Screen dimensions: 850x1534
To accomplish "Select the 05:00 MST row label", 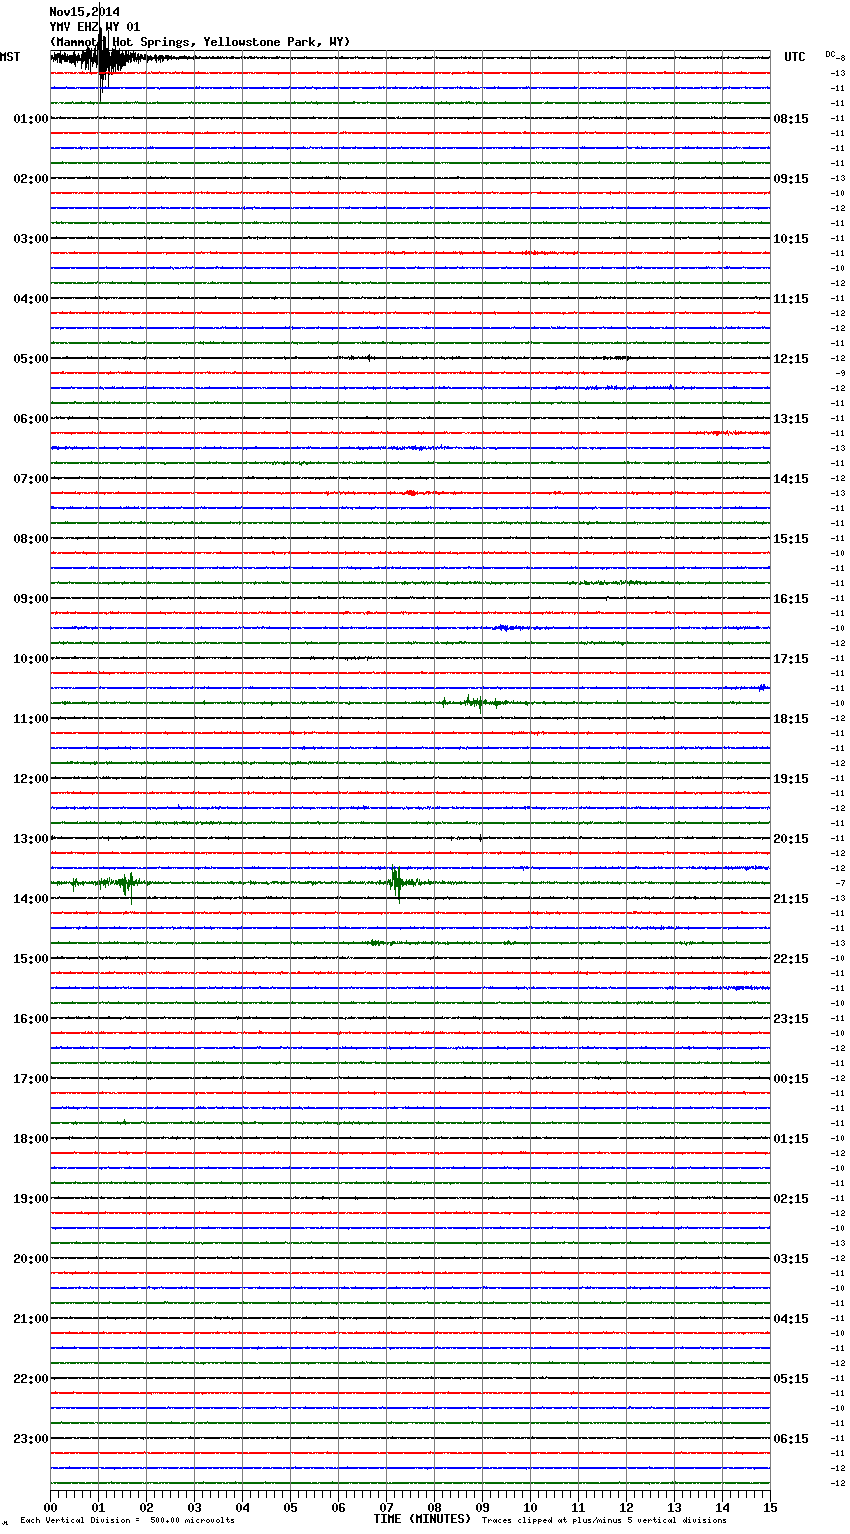I will 31,359.
